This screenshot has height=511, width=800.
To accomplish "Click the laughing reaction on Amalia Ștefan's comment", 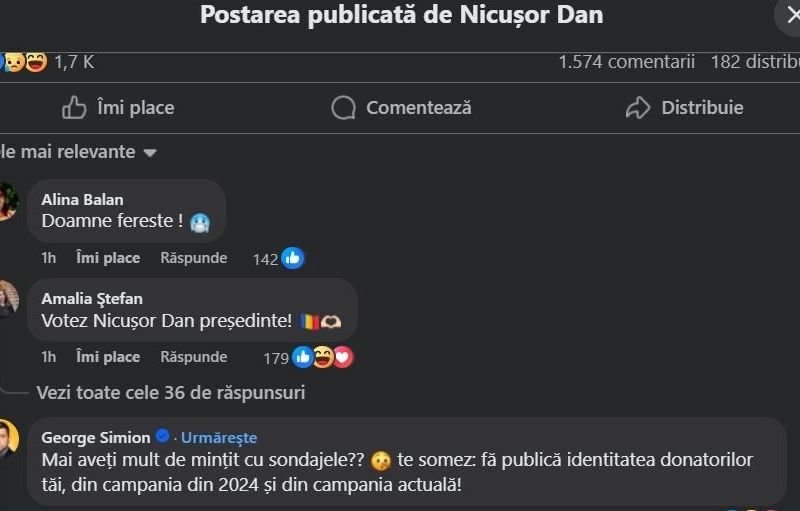I will pyautogui.click(x=323, y=357).
